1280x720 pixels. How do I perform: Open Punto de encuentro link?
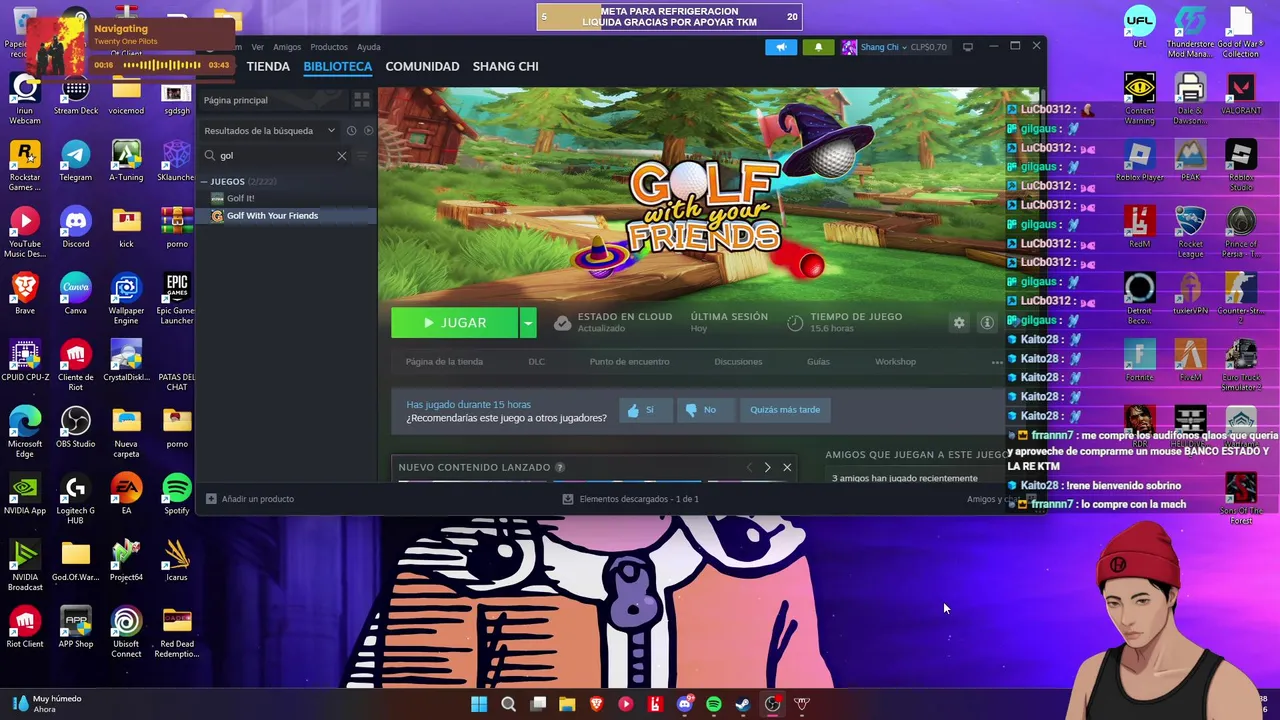(629, 362)
